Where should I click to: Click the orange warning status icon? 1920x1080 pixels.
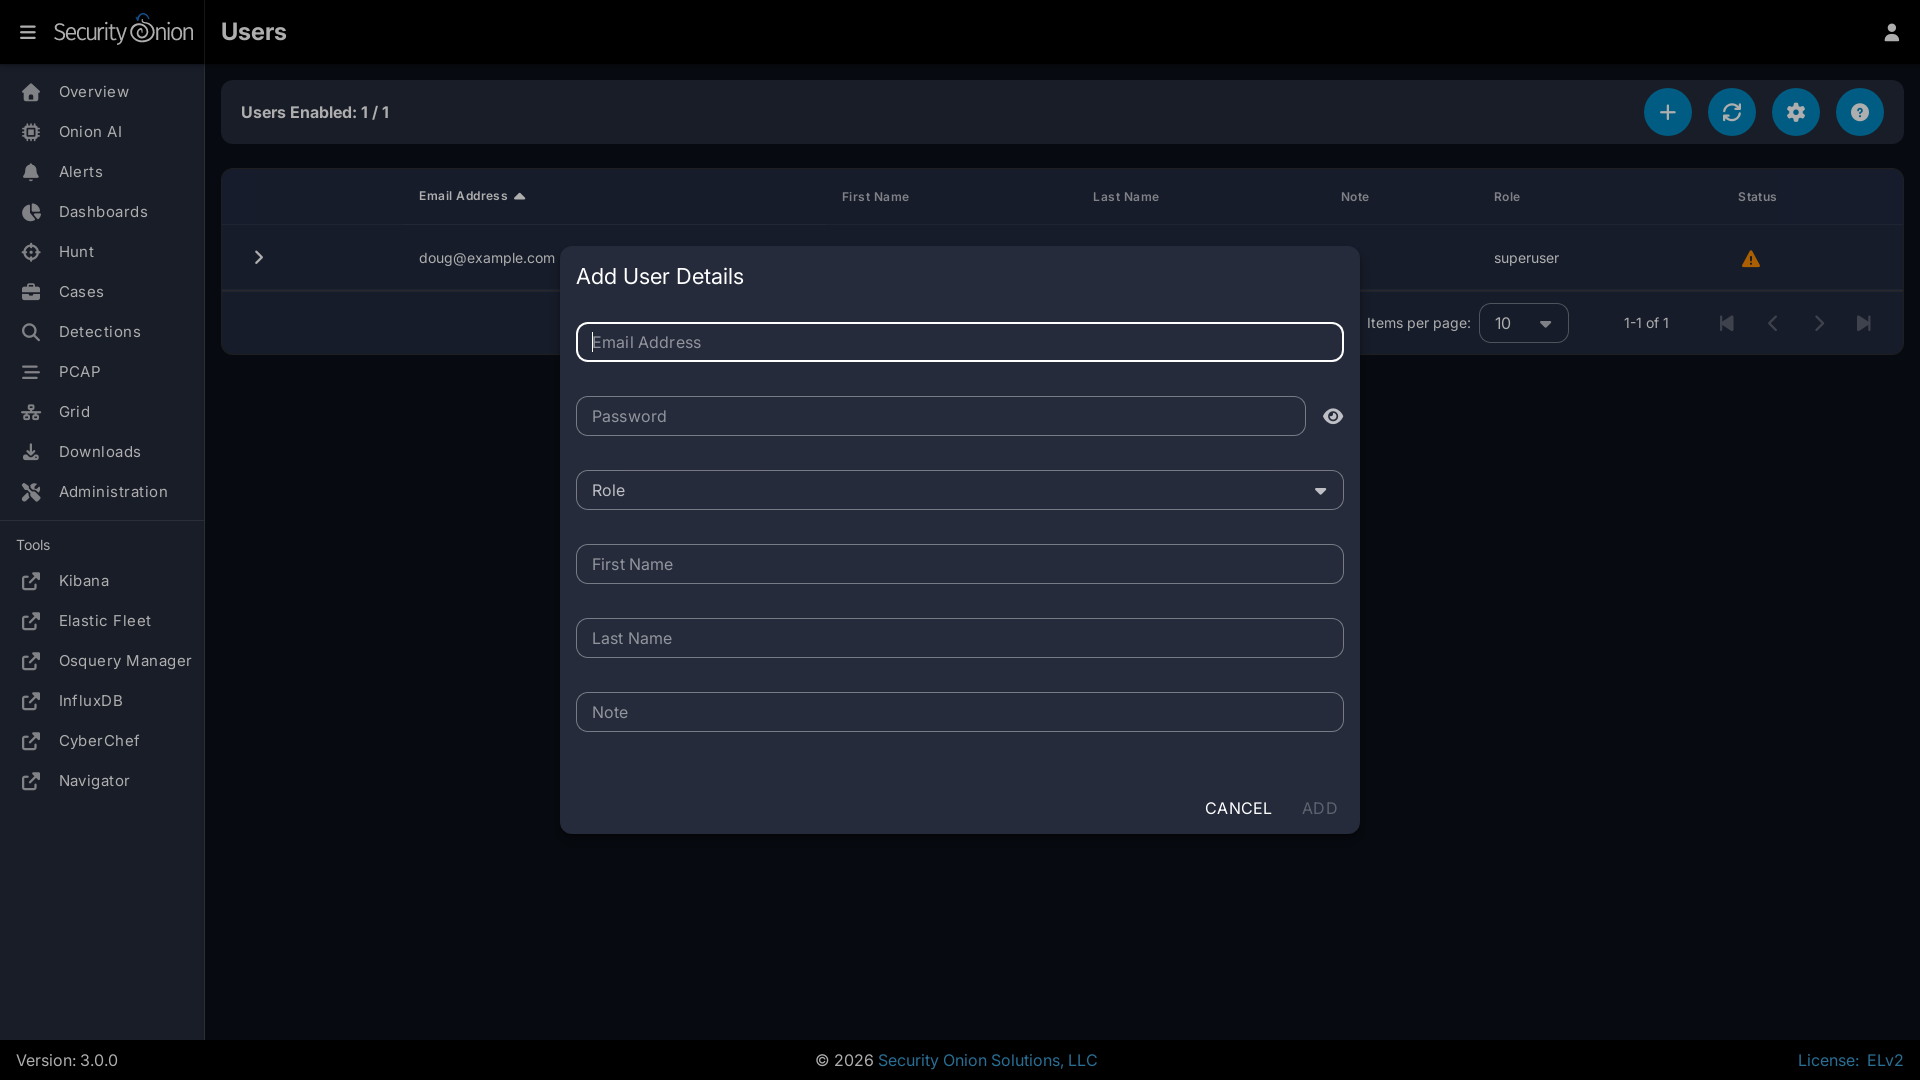1750,259
